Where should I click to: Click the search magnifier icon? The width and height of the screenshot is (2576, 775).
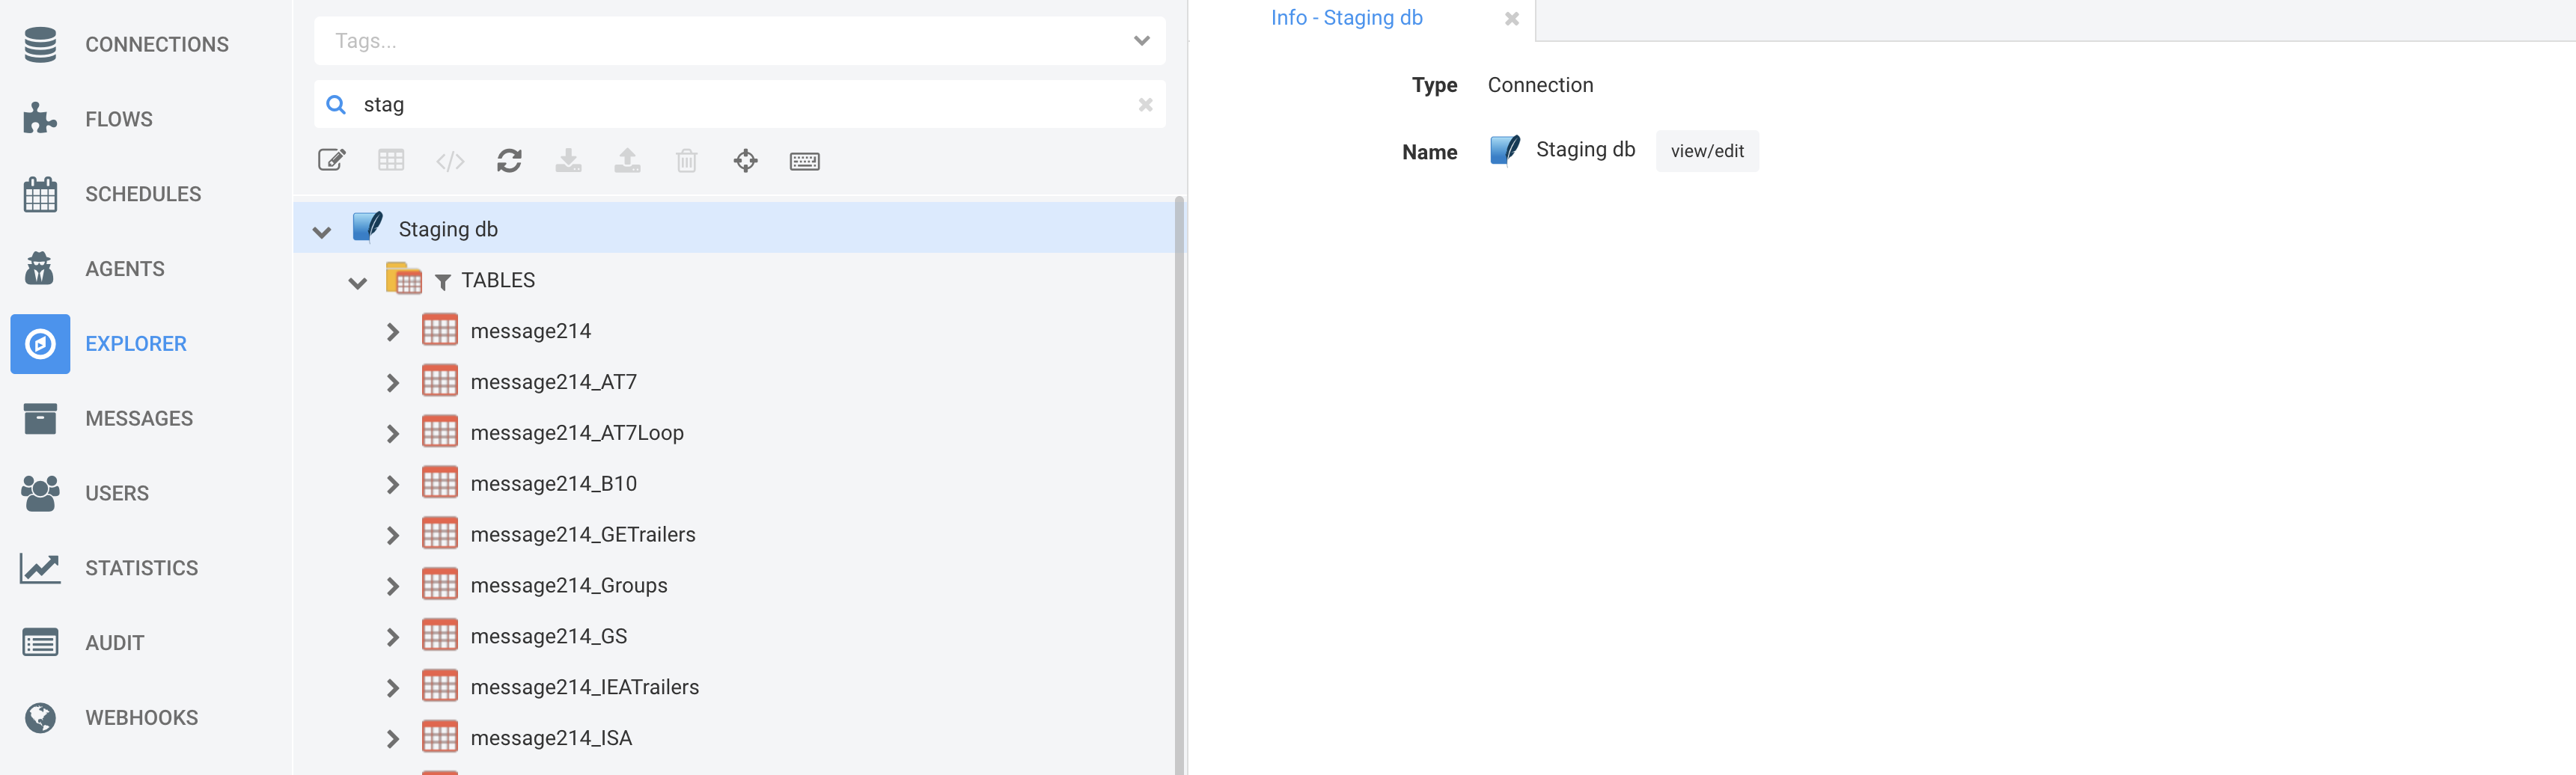click(336, 104)
